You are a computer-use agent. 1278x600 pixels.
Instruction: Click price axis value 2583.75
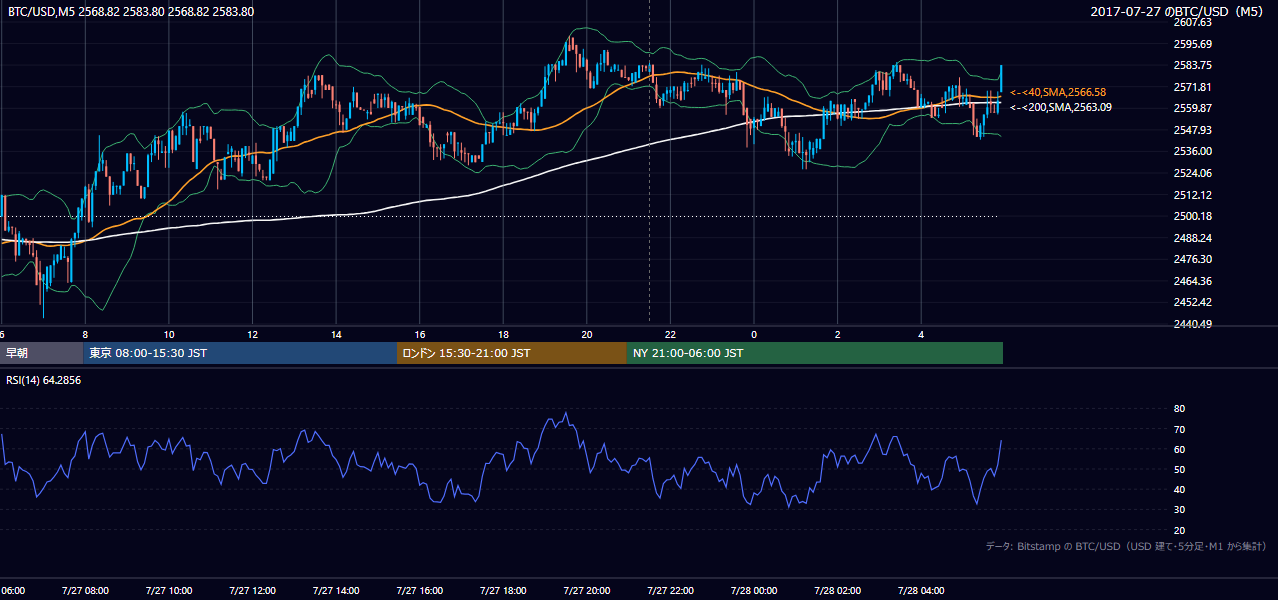pos(1192,65)
